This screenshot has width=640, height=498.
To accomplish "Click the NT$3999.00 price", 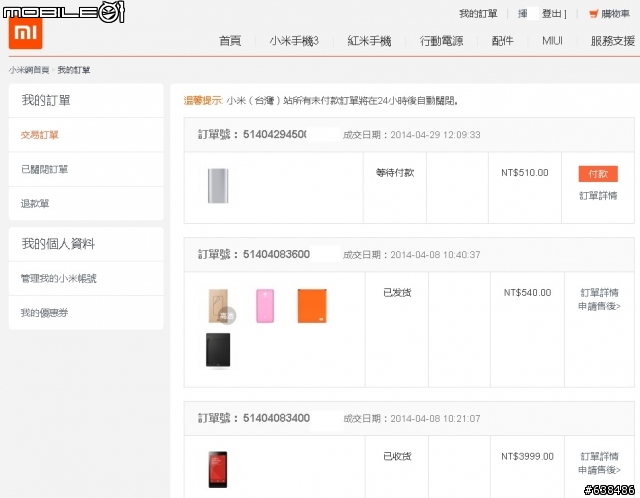I will pos(527,456).
